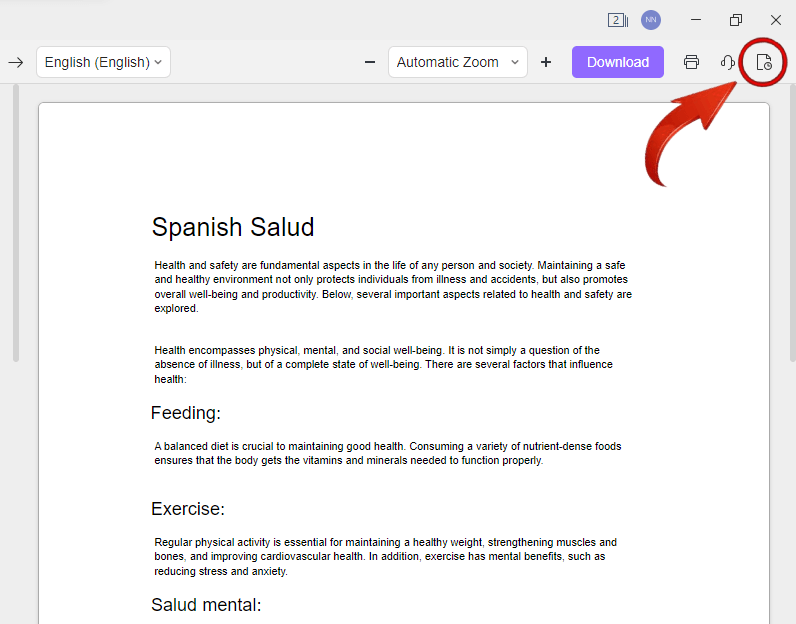Click the Exercise: heading
This screenshot has height=624, width=796.
pyautogui.click(x=188, y=509)
